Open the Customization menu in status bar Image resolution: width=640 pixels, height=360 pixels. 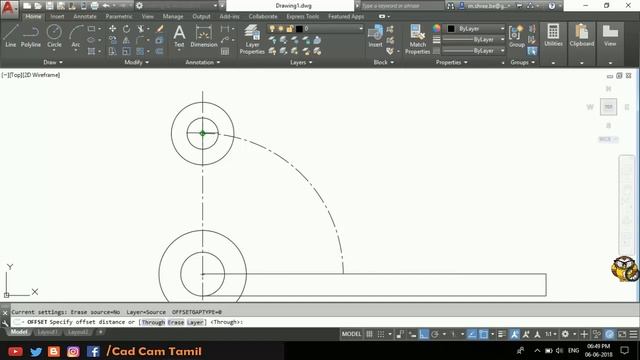click(633, 334)
